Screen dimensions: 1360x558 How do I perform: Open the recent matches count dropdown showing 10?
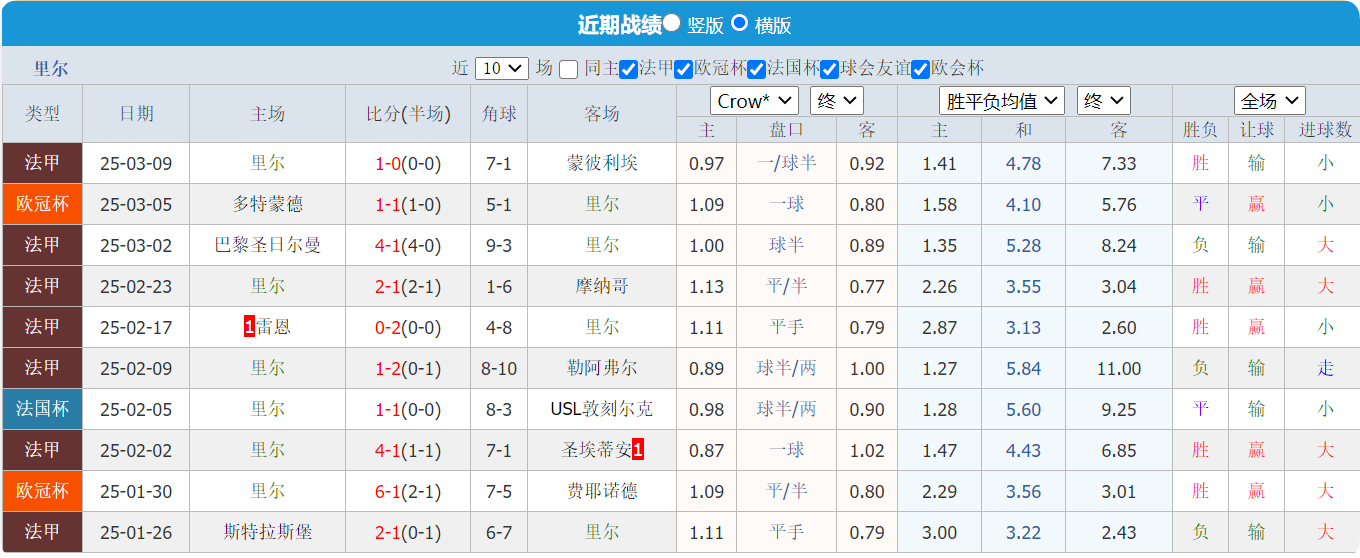pos(502,69)
